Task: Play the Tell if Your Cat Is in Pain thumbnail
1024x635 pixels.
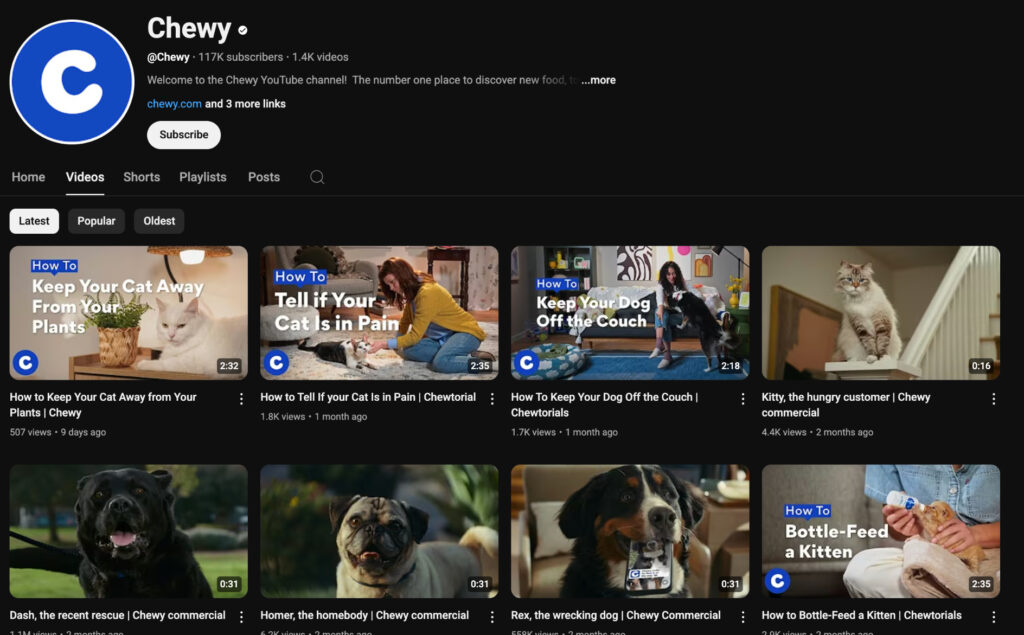Action: click(x=379, y=313)
